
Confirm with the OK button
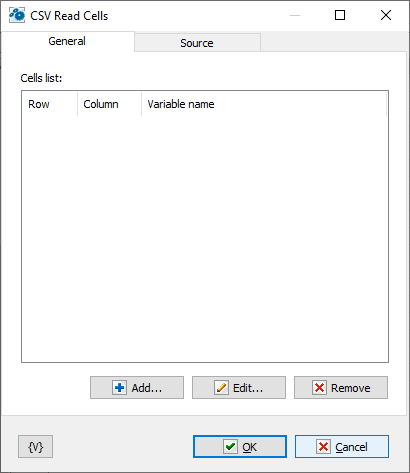coord(240,447)
